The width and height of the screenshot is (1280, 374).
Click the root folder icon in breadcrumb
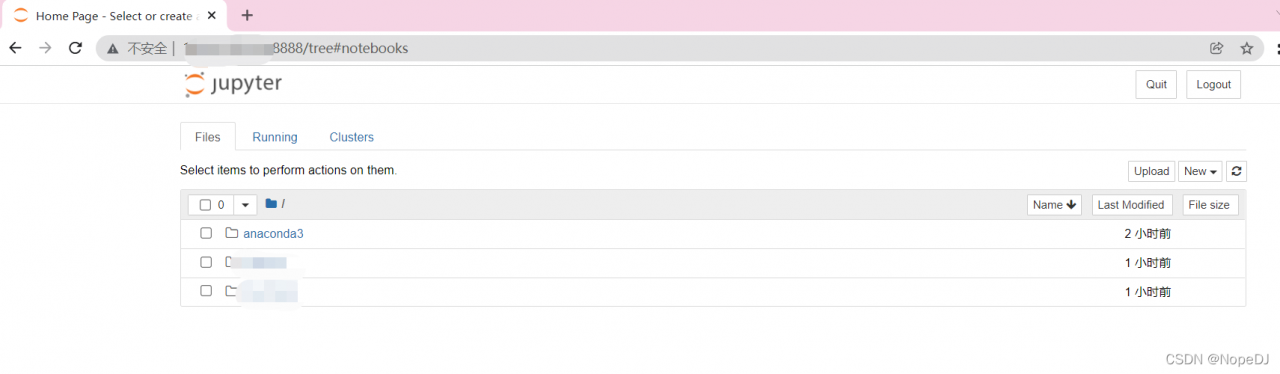click(x=271, y=204)
